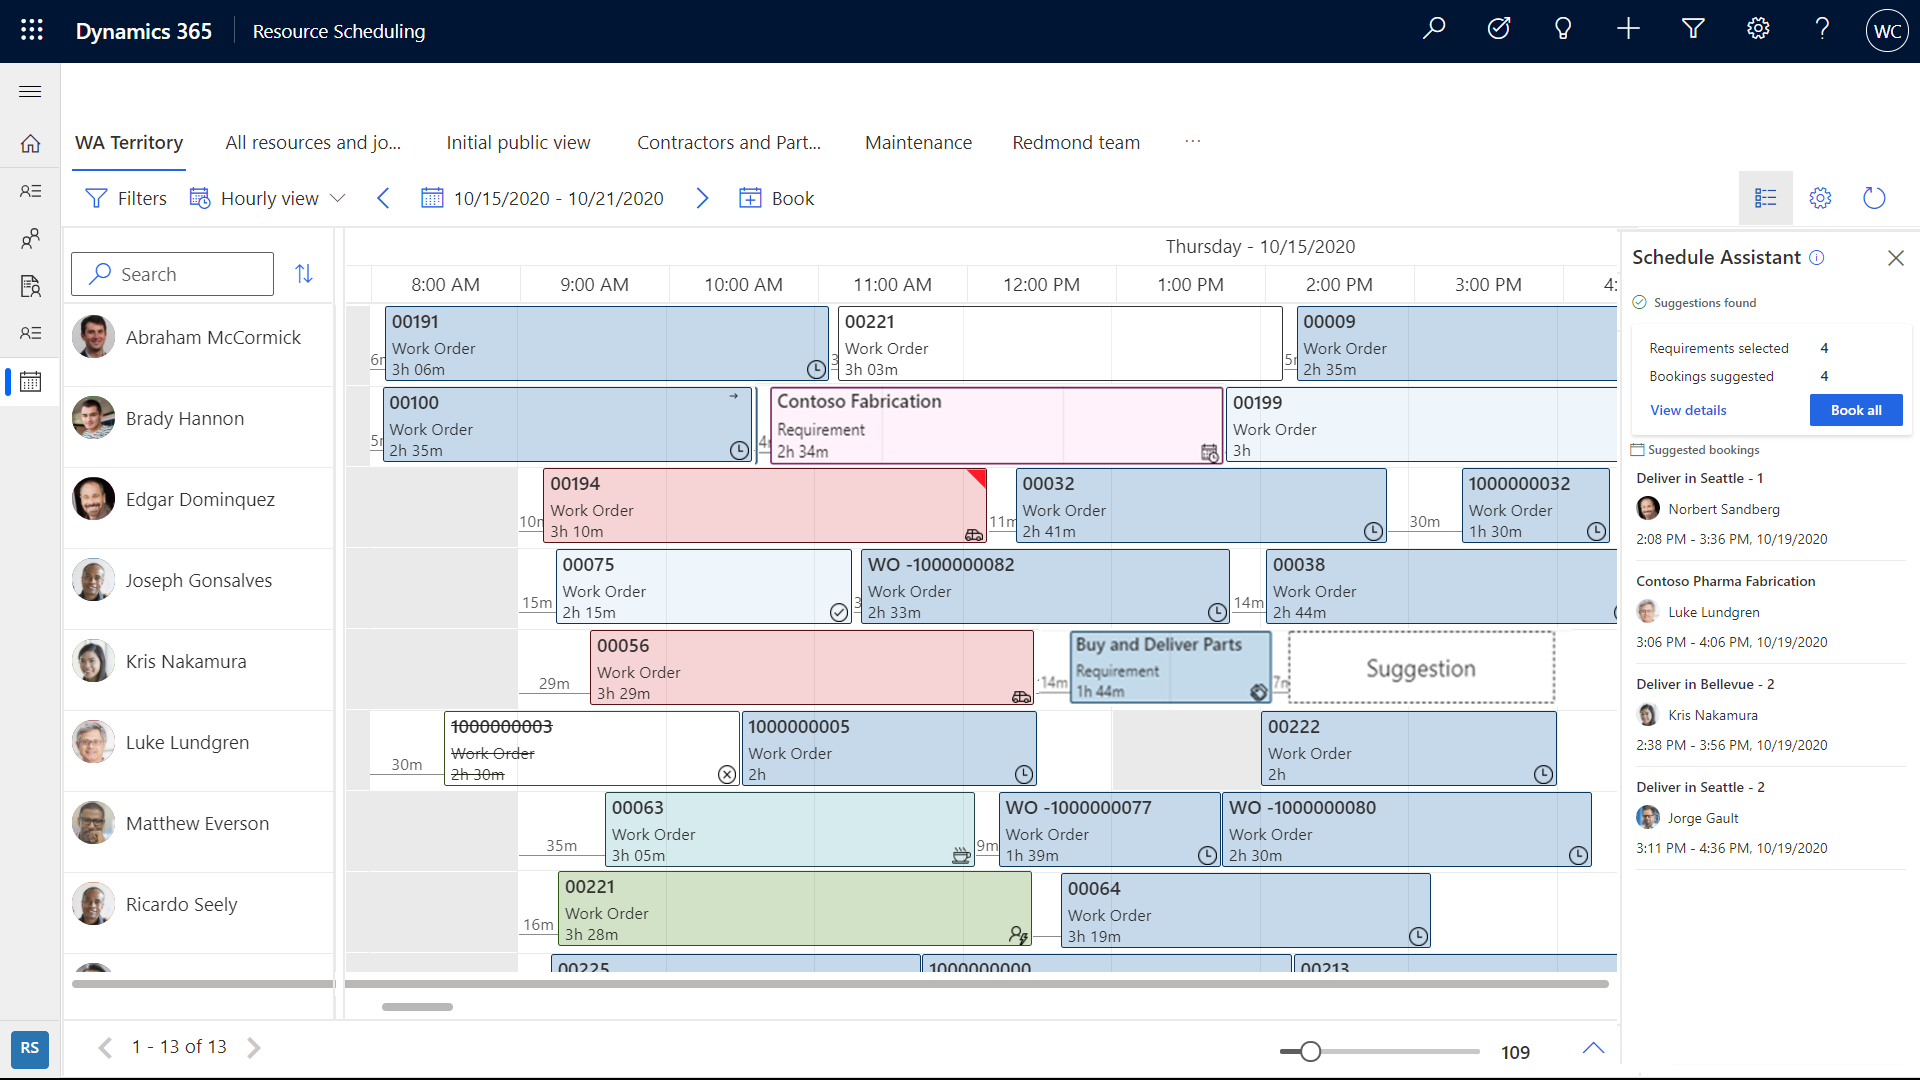The height and width of the screenshot is (1080, 1920).
Task: Click the refresh/reload schedule board icon
Action: point(1874,198)
